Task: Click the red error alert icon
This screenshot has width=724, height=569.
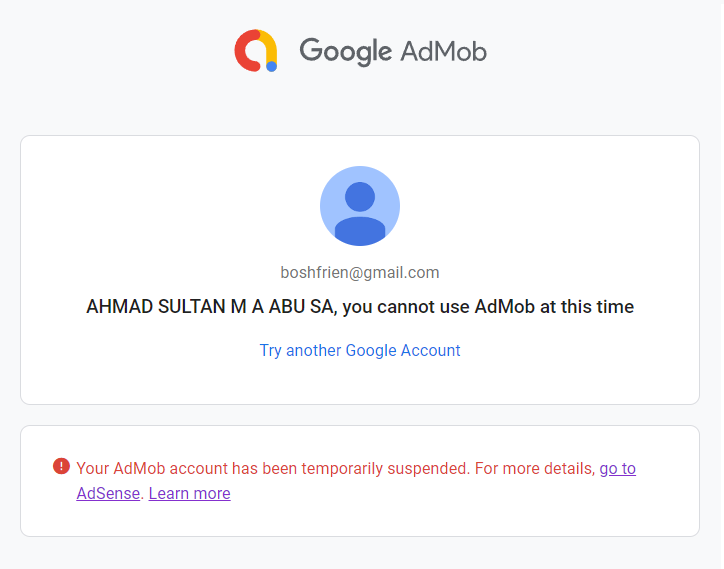Action: pos(61,466)
